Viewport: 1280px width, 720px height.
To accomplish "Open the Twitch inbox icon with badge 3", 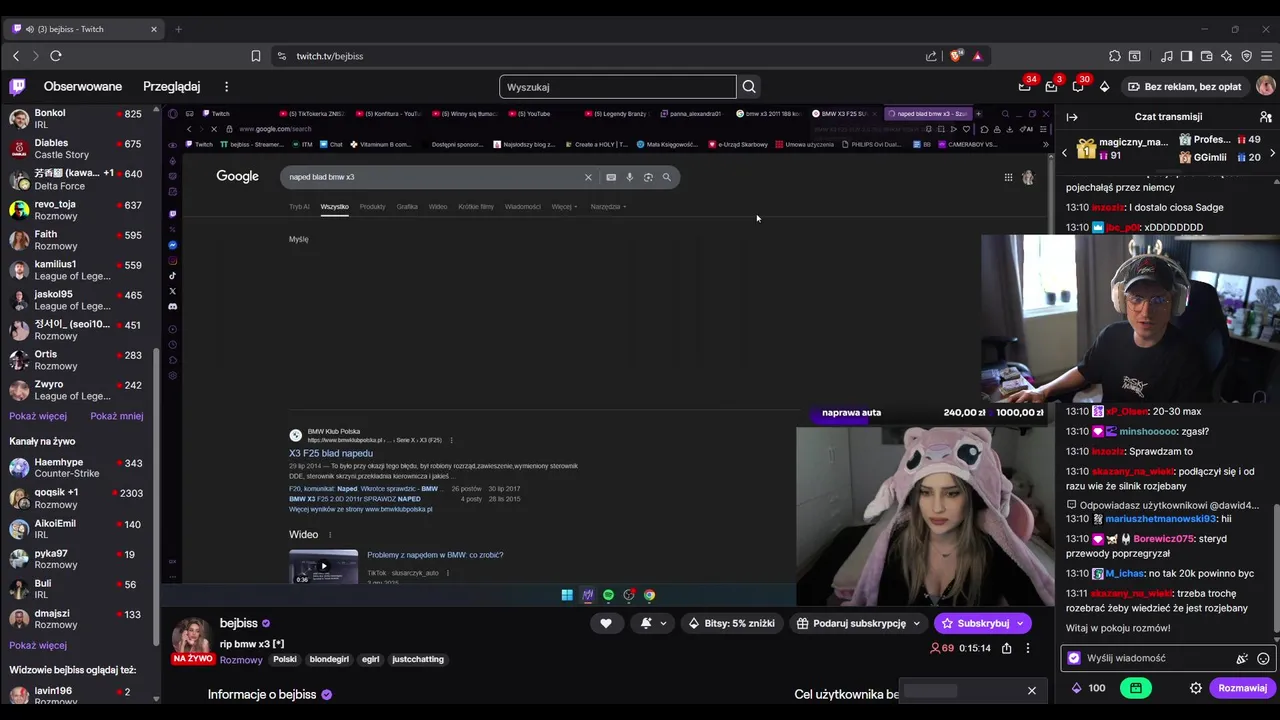I will click(1051, 87).
